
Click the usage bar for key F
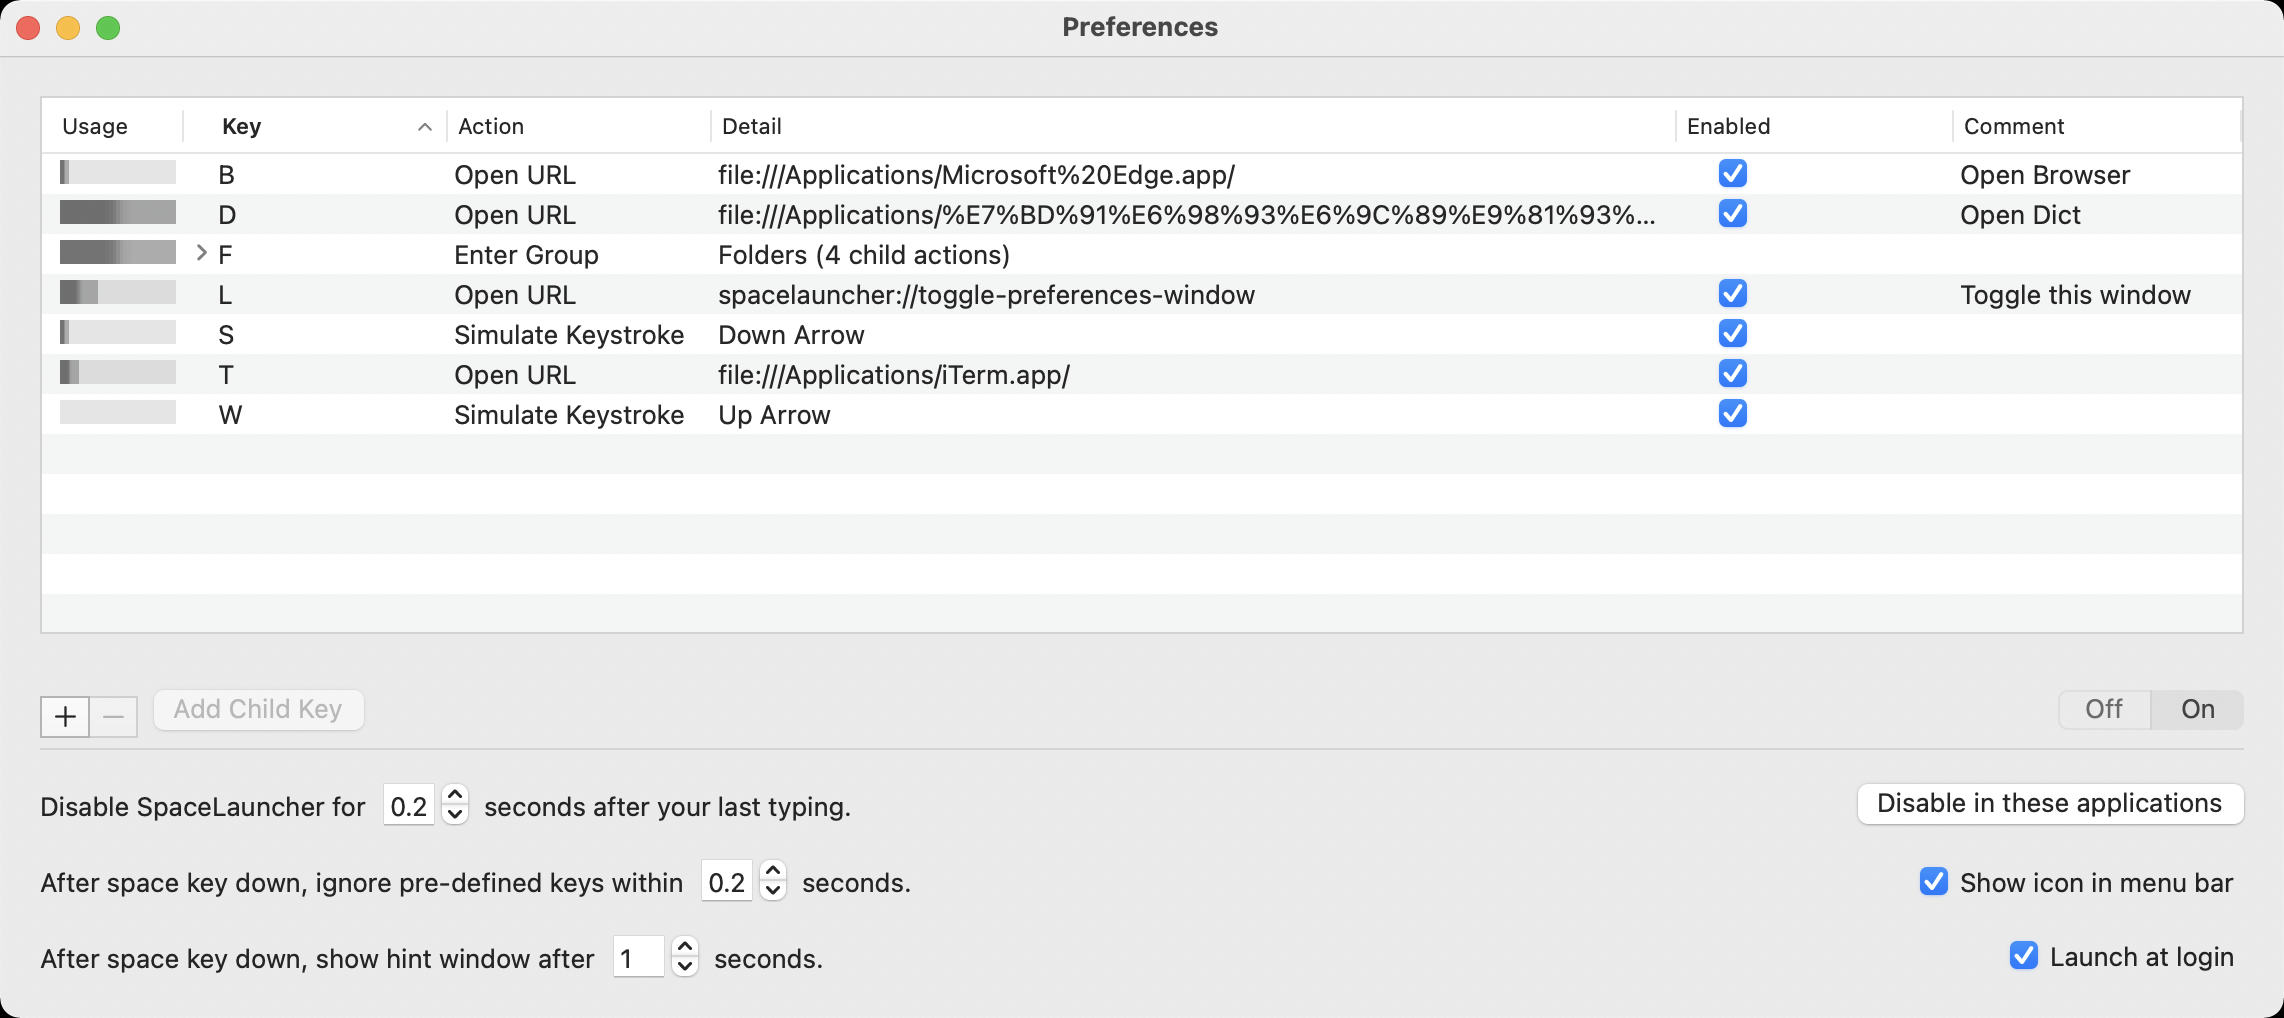(x=118, y=252)
